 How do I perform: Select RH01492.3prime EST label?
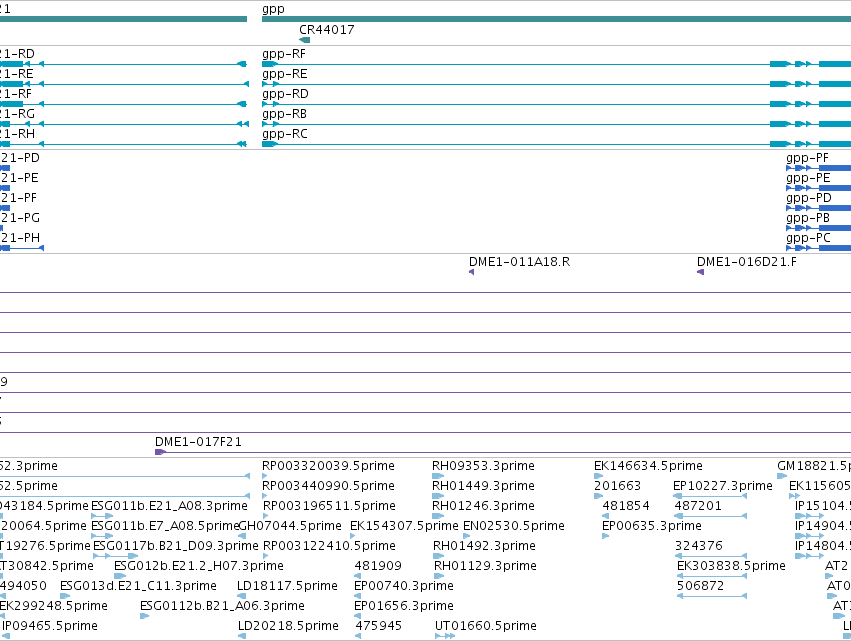coord(484,545)
